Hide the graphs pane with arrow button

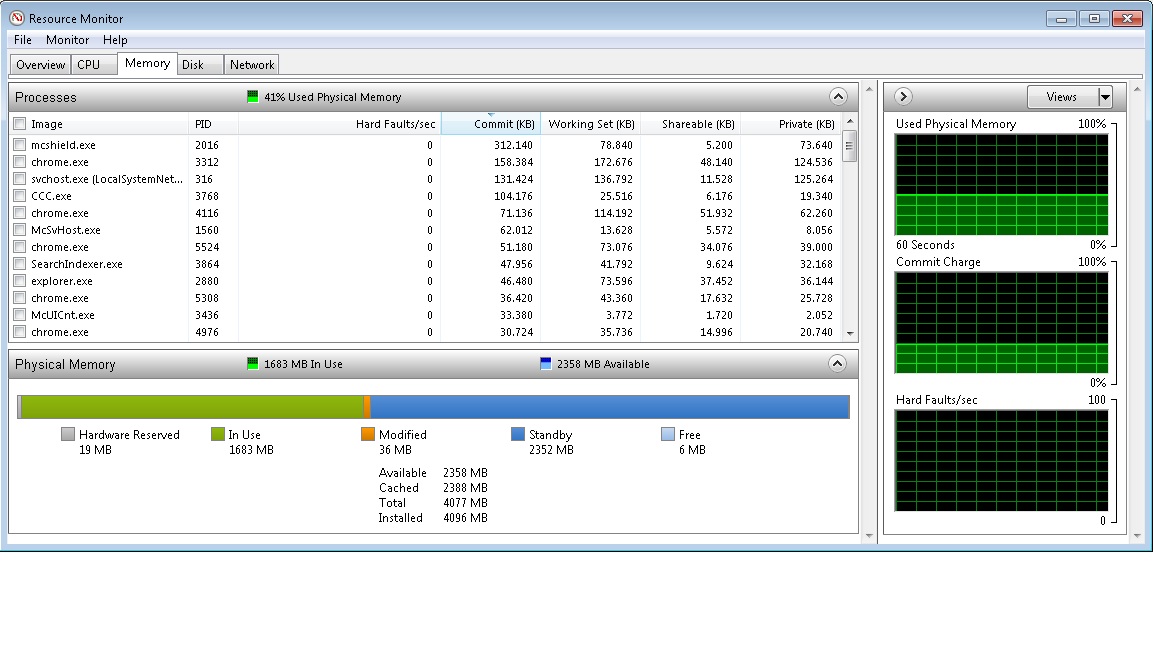click(904, 96)
